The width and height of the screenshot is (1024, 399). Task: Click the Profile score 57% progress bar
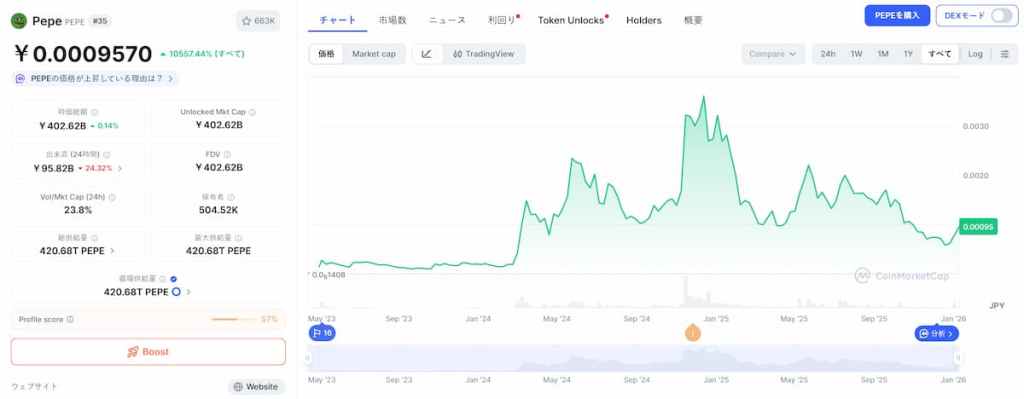(x=234, y=319)
